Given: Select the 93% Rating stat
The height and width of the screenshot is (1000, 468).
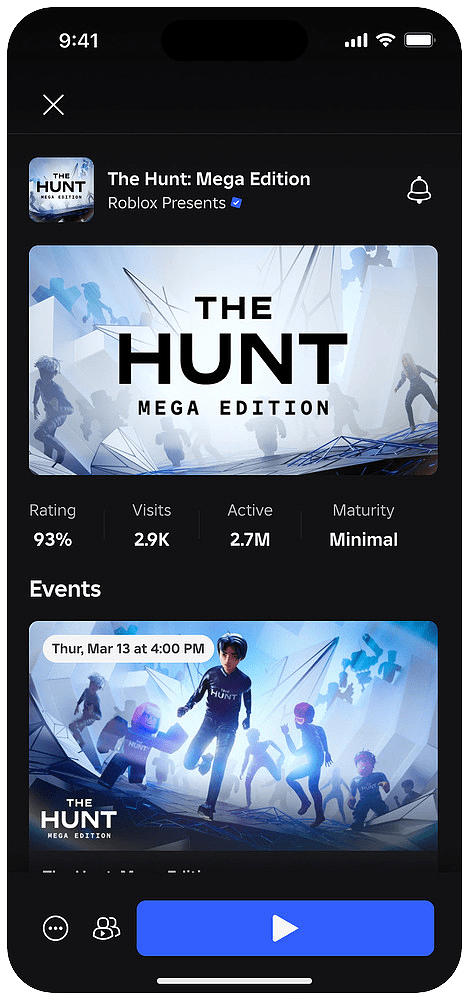Looking at the screenshot, I should coord(53,526).
